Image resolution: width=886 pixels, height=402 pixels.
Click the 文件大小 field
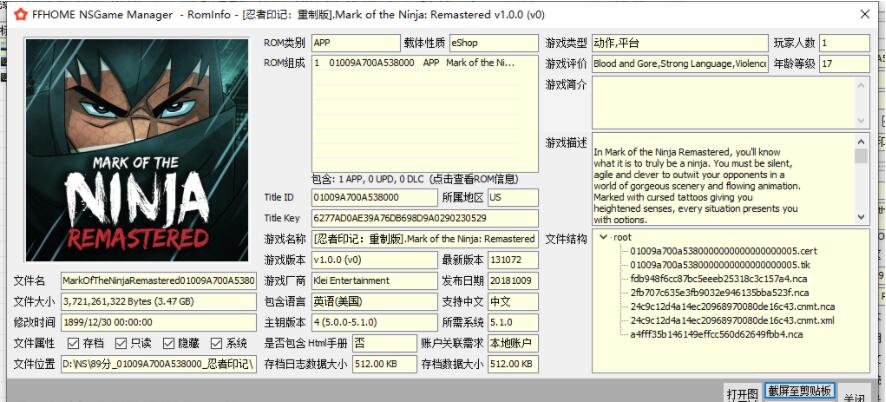click(159, 301)
